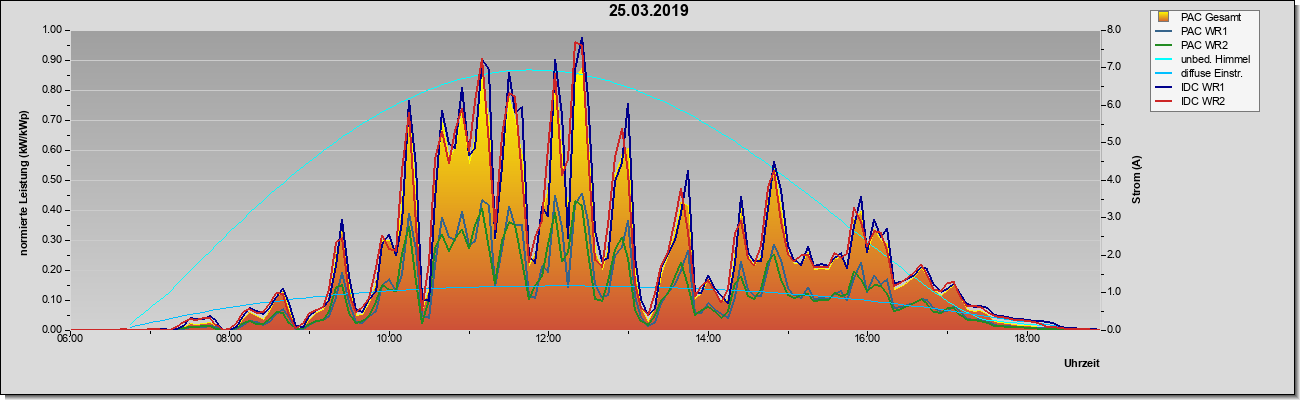Image resolution: width=1300 pixels, height=400 pixels.
Task: Click the PAC Gesamt legend color swatch
Action: pyautogui.click(x=1164, y=17)
